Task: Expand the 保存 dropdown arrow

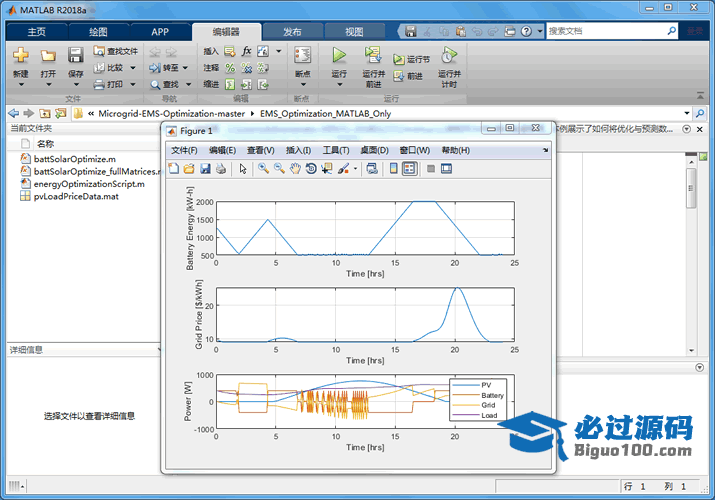Action: pyautogui.click(x=75, y=85)
